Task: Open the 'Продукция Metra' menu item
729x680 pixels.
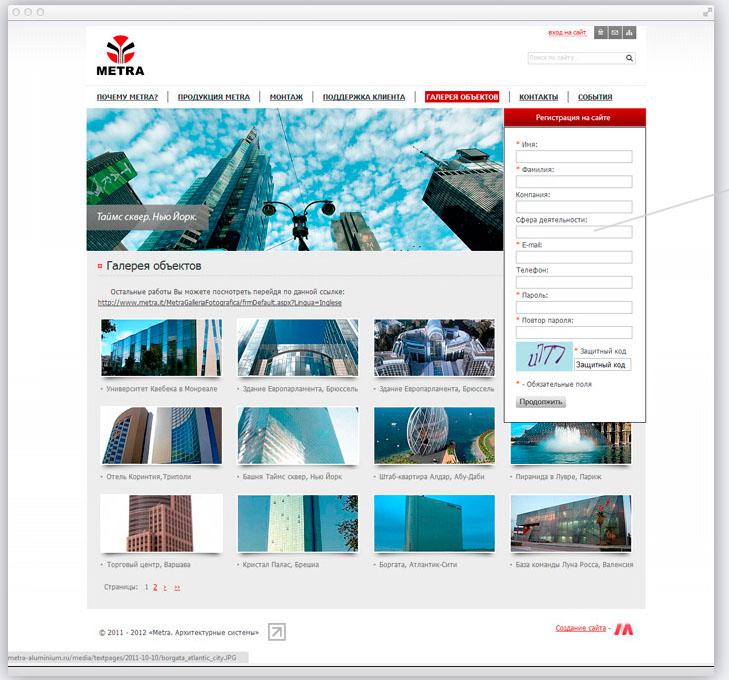Action: [214, 97]
